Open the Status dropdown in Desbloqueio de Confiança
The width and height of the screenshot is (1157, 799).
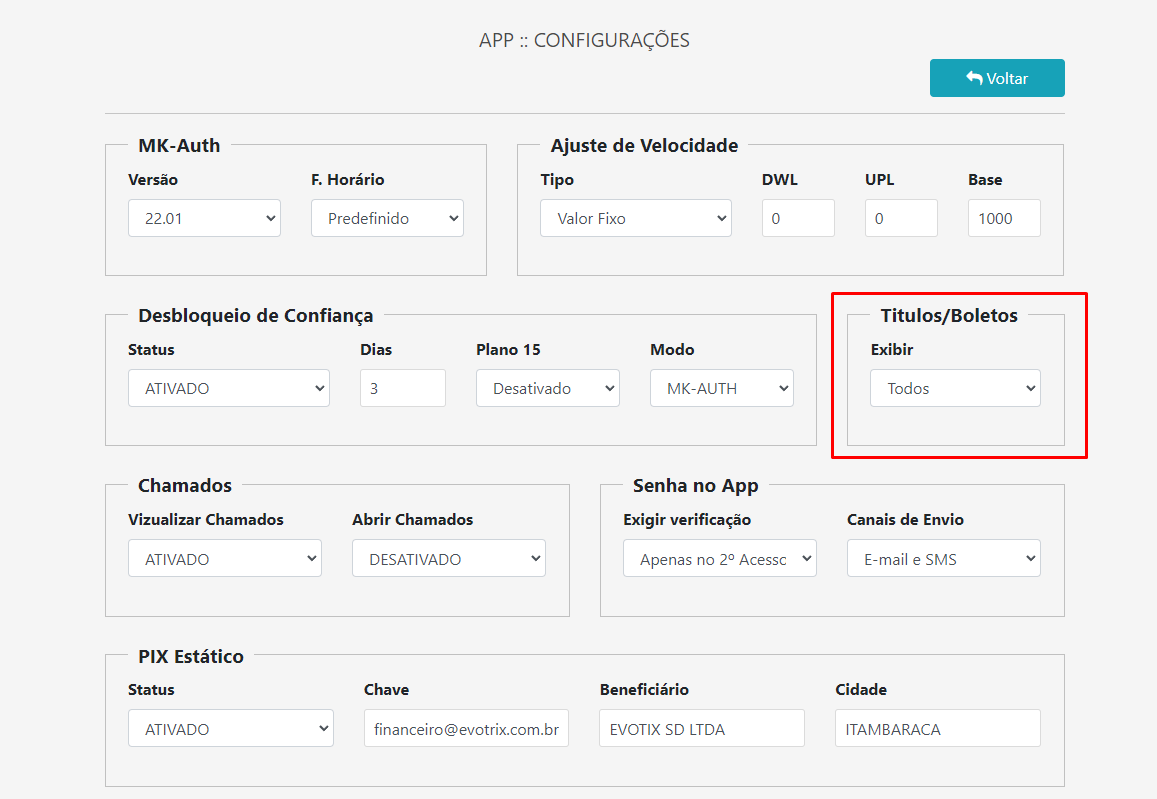(228, 387)
